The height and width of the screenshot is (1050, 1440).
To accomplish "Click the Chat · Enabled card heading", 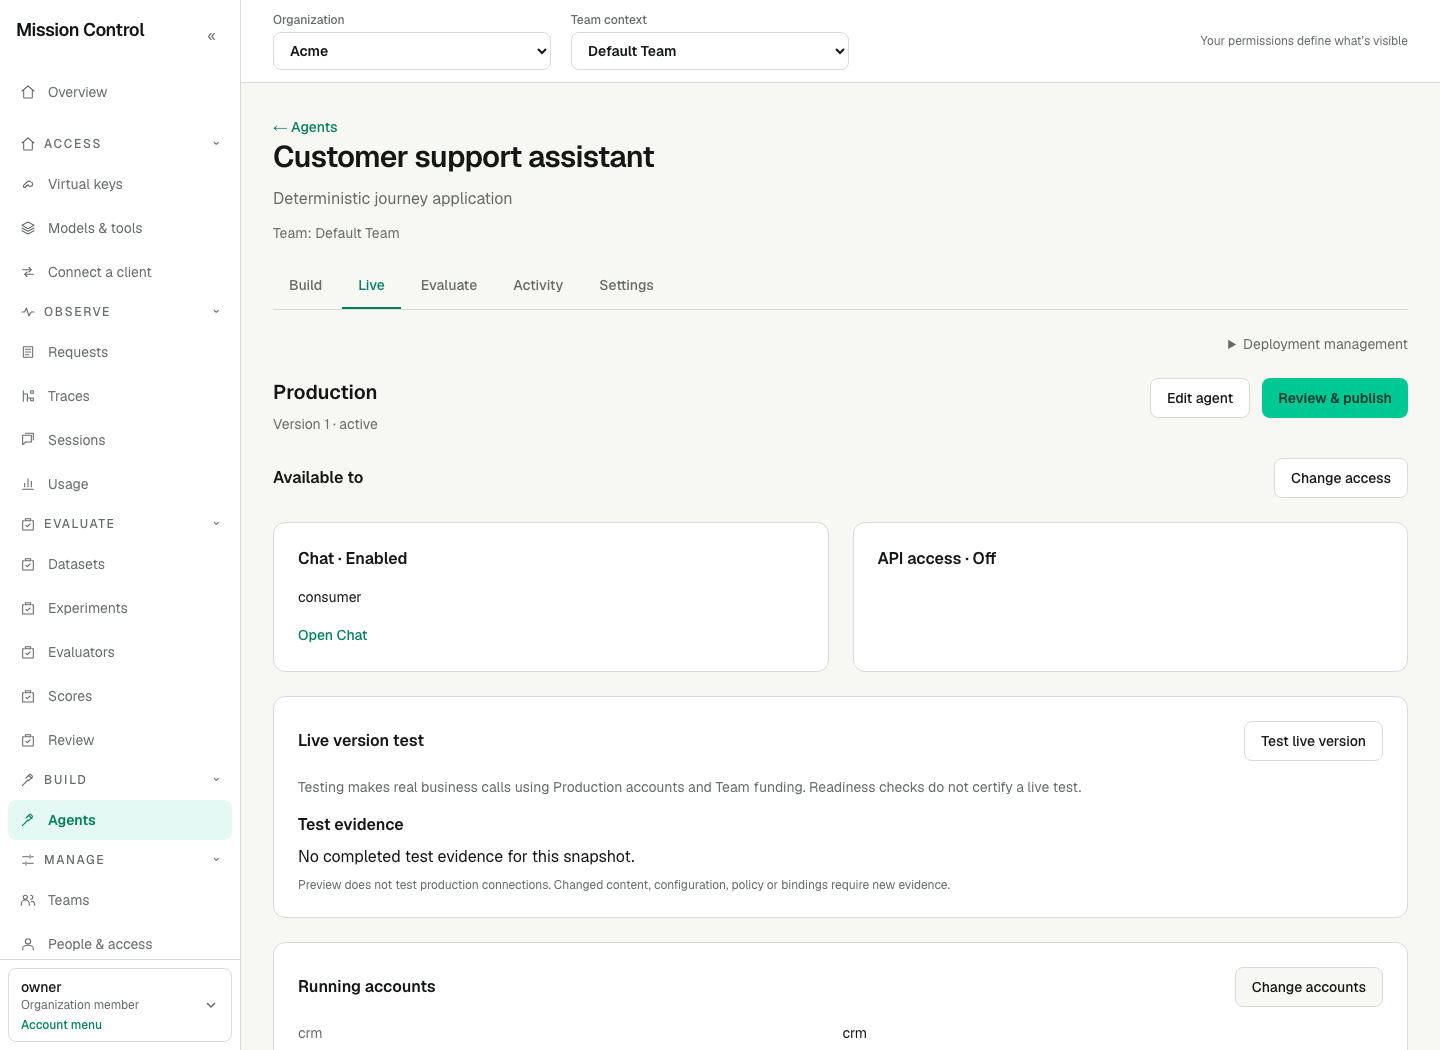I will tap(352, 558).
